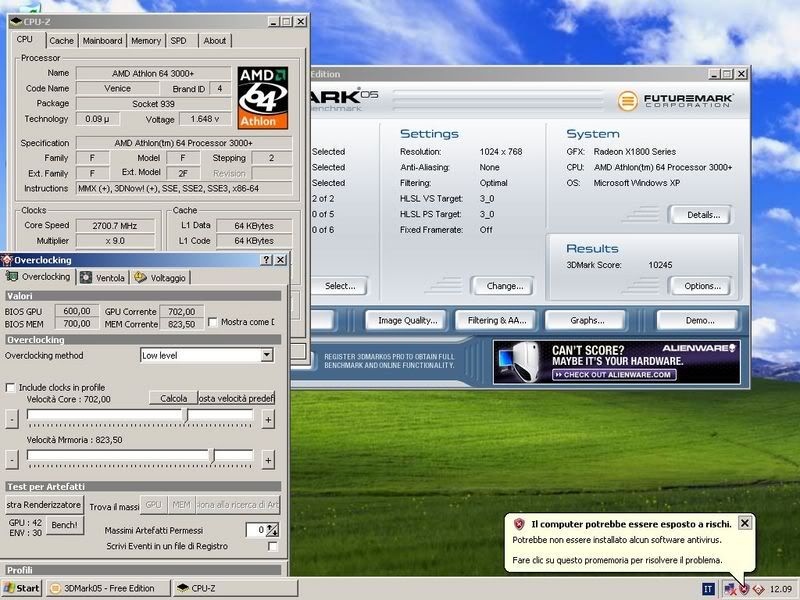
Task: Click the Core Speed value 2700.7 MHz
Action: click(115, 226)
